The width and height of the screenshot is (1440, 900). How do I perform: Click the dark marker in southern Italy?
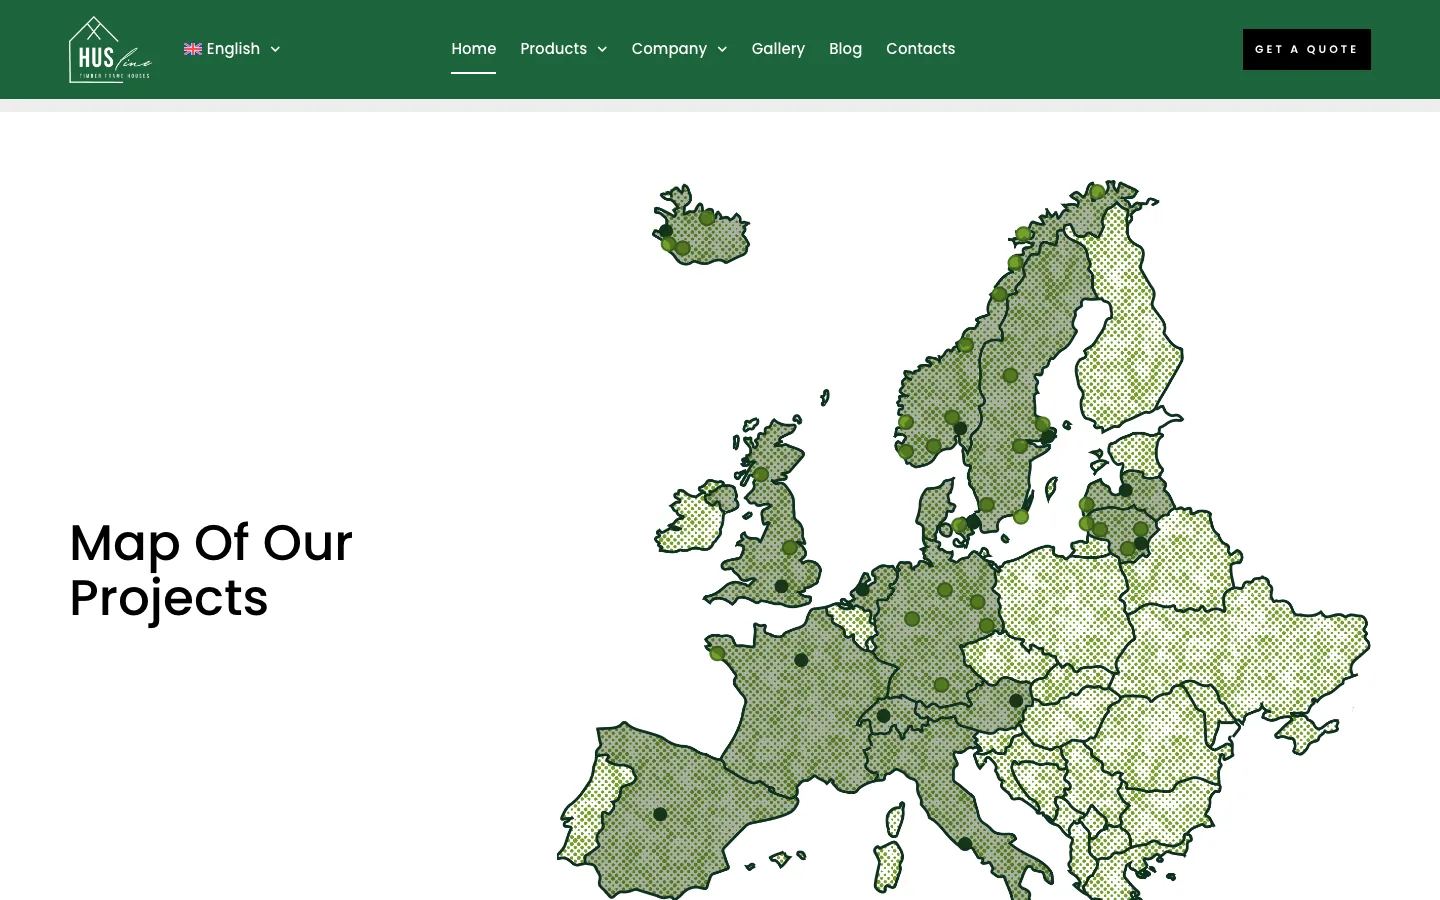point(965,844)
